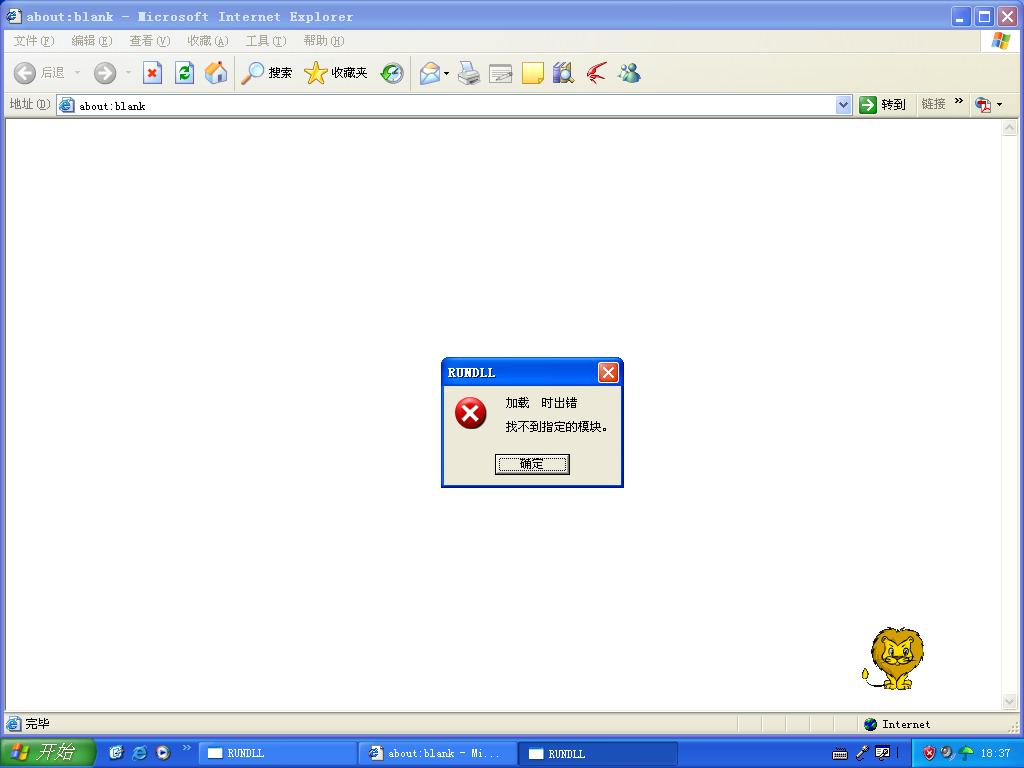Click the Adobe PDF toolbar icon
The height and width of the screenshot is (768, 1024).
pos(983,104)
